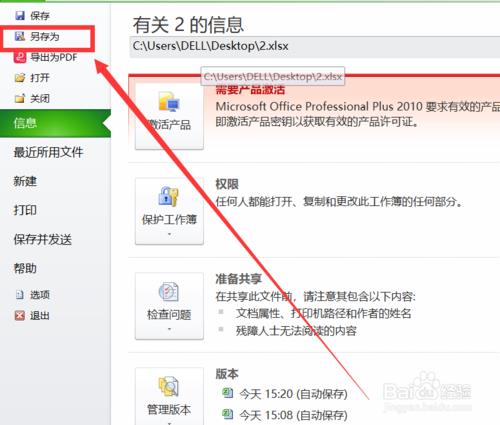This screenshot has width=500, height=425.
Task: Open the Recent (最近所用文件) tab
Action: pyautogui.click(x=48, y=152)
